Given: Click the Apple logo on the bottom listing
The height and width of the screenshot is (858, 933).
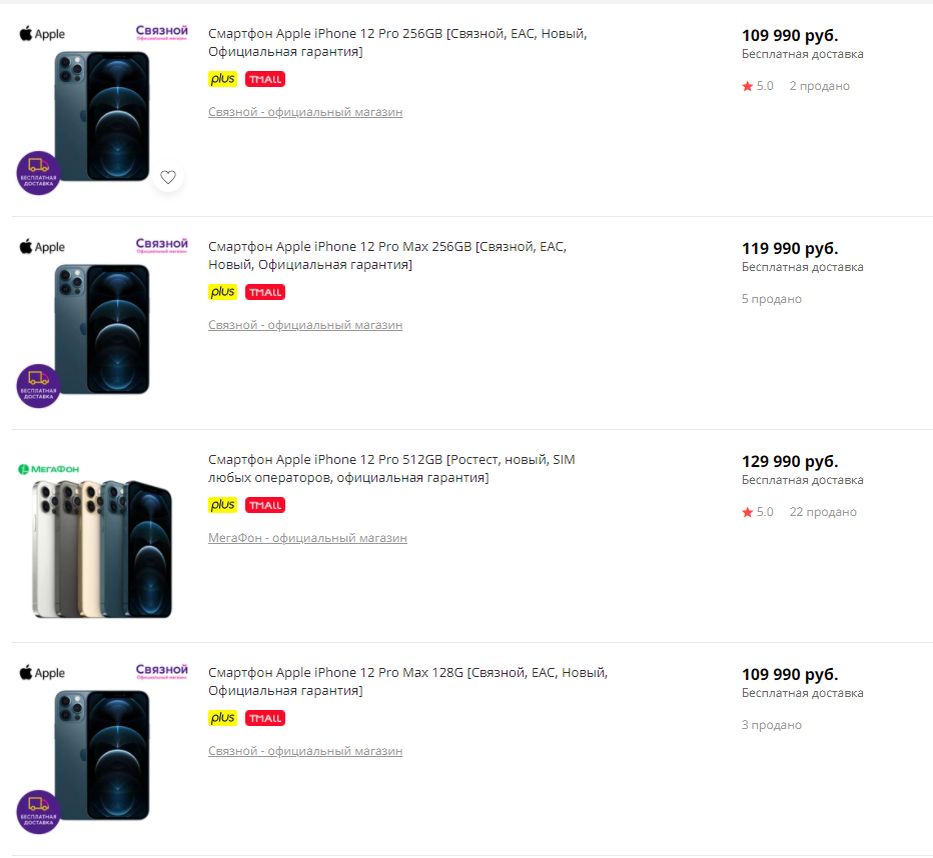Looking at the screenshot, I should click(36, 672).
